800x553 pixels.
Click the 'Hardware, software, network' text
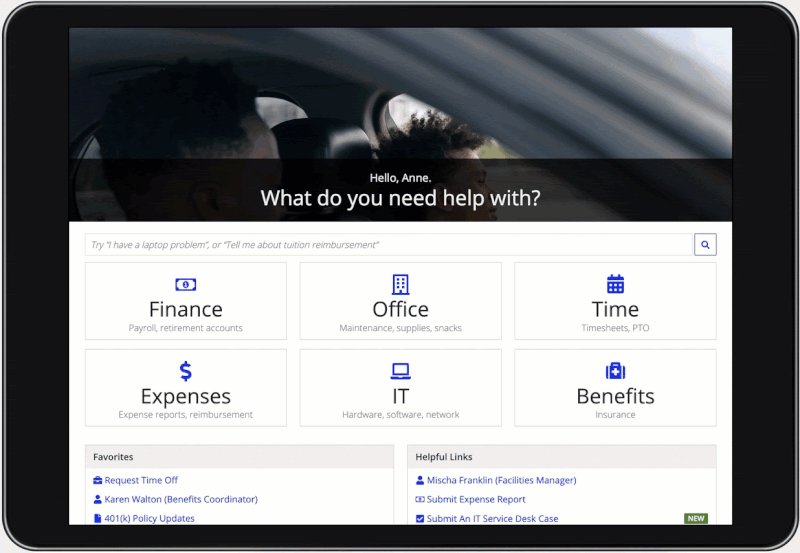pyautogui.click(x=401, y=415)
